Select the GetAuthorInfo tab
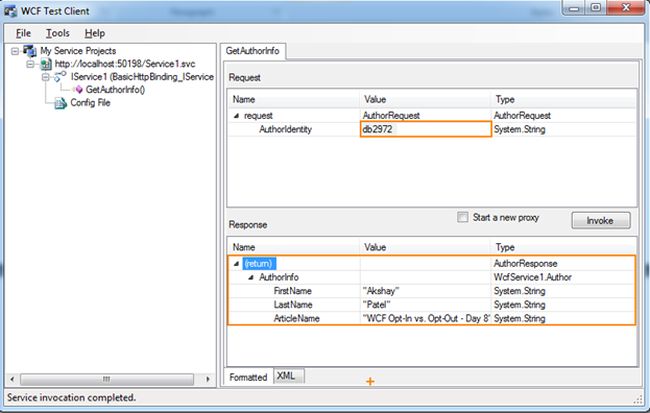The width and height of the screenshot is (650, 413). [252, 51]
